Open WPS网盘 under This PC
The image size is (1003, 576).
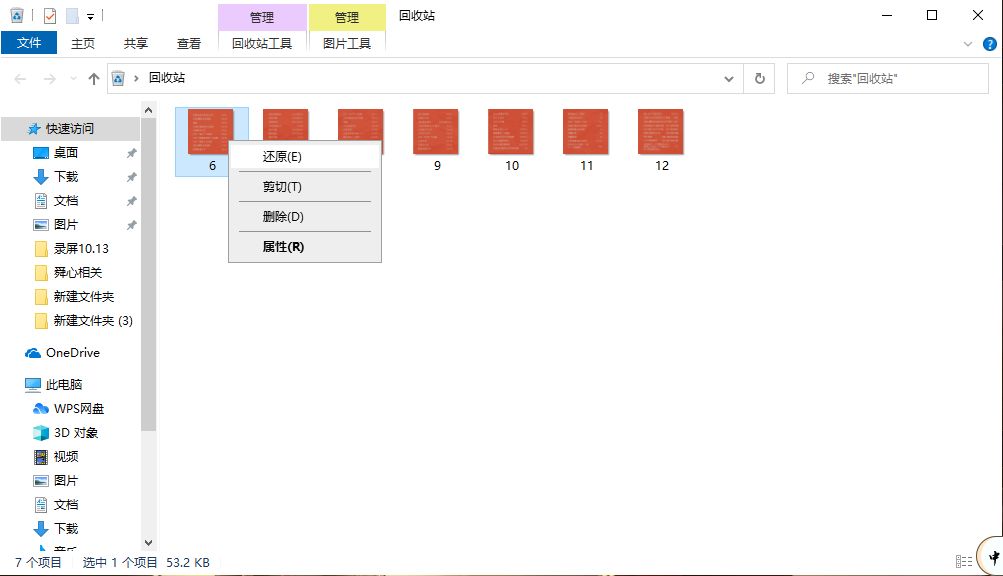[79, 408]
